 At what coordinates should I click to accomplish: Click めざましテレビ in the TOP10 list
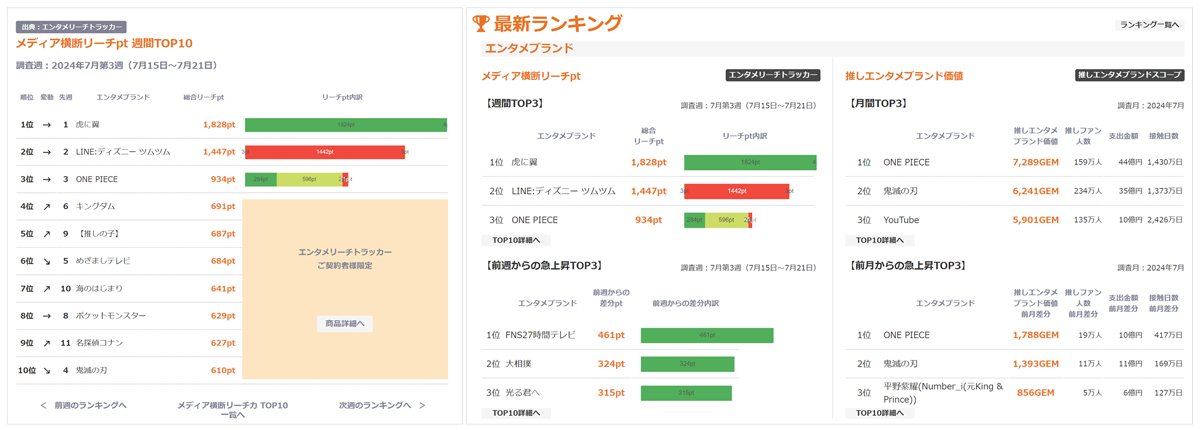(103, 261)
